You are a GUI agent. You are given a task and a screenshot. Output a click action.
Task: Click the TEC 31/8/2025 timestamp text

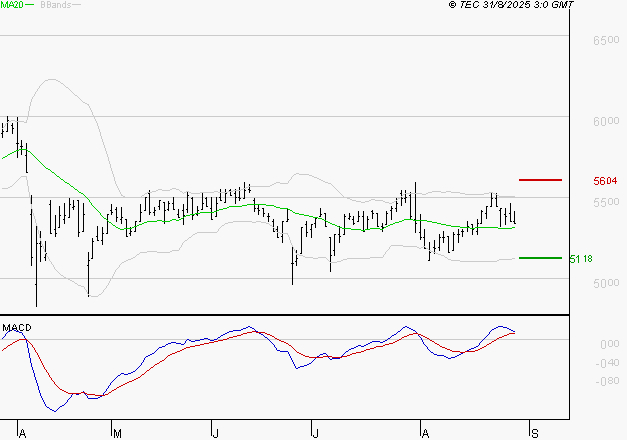coord(518,6)
